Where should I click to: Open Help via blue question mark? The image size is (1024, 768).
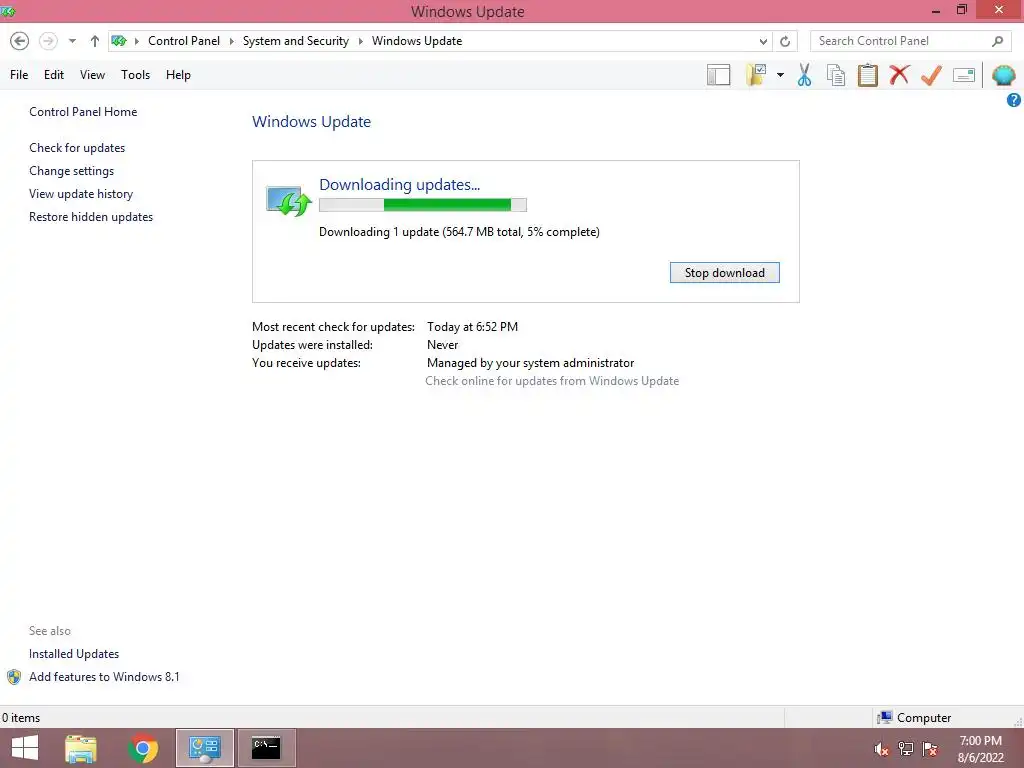pyautogui.click(x=1014, y=100)
